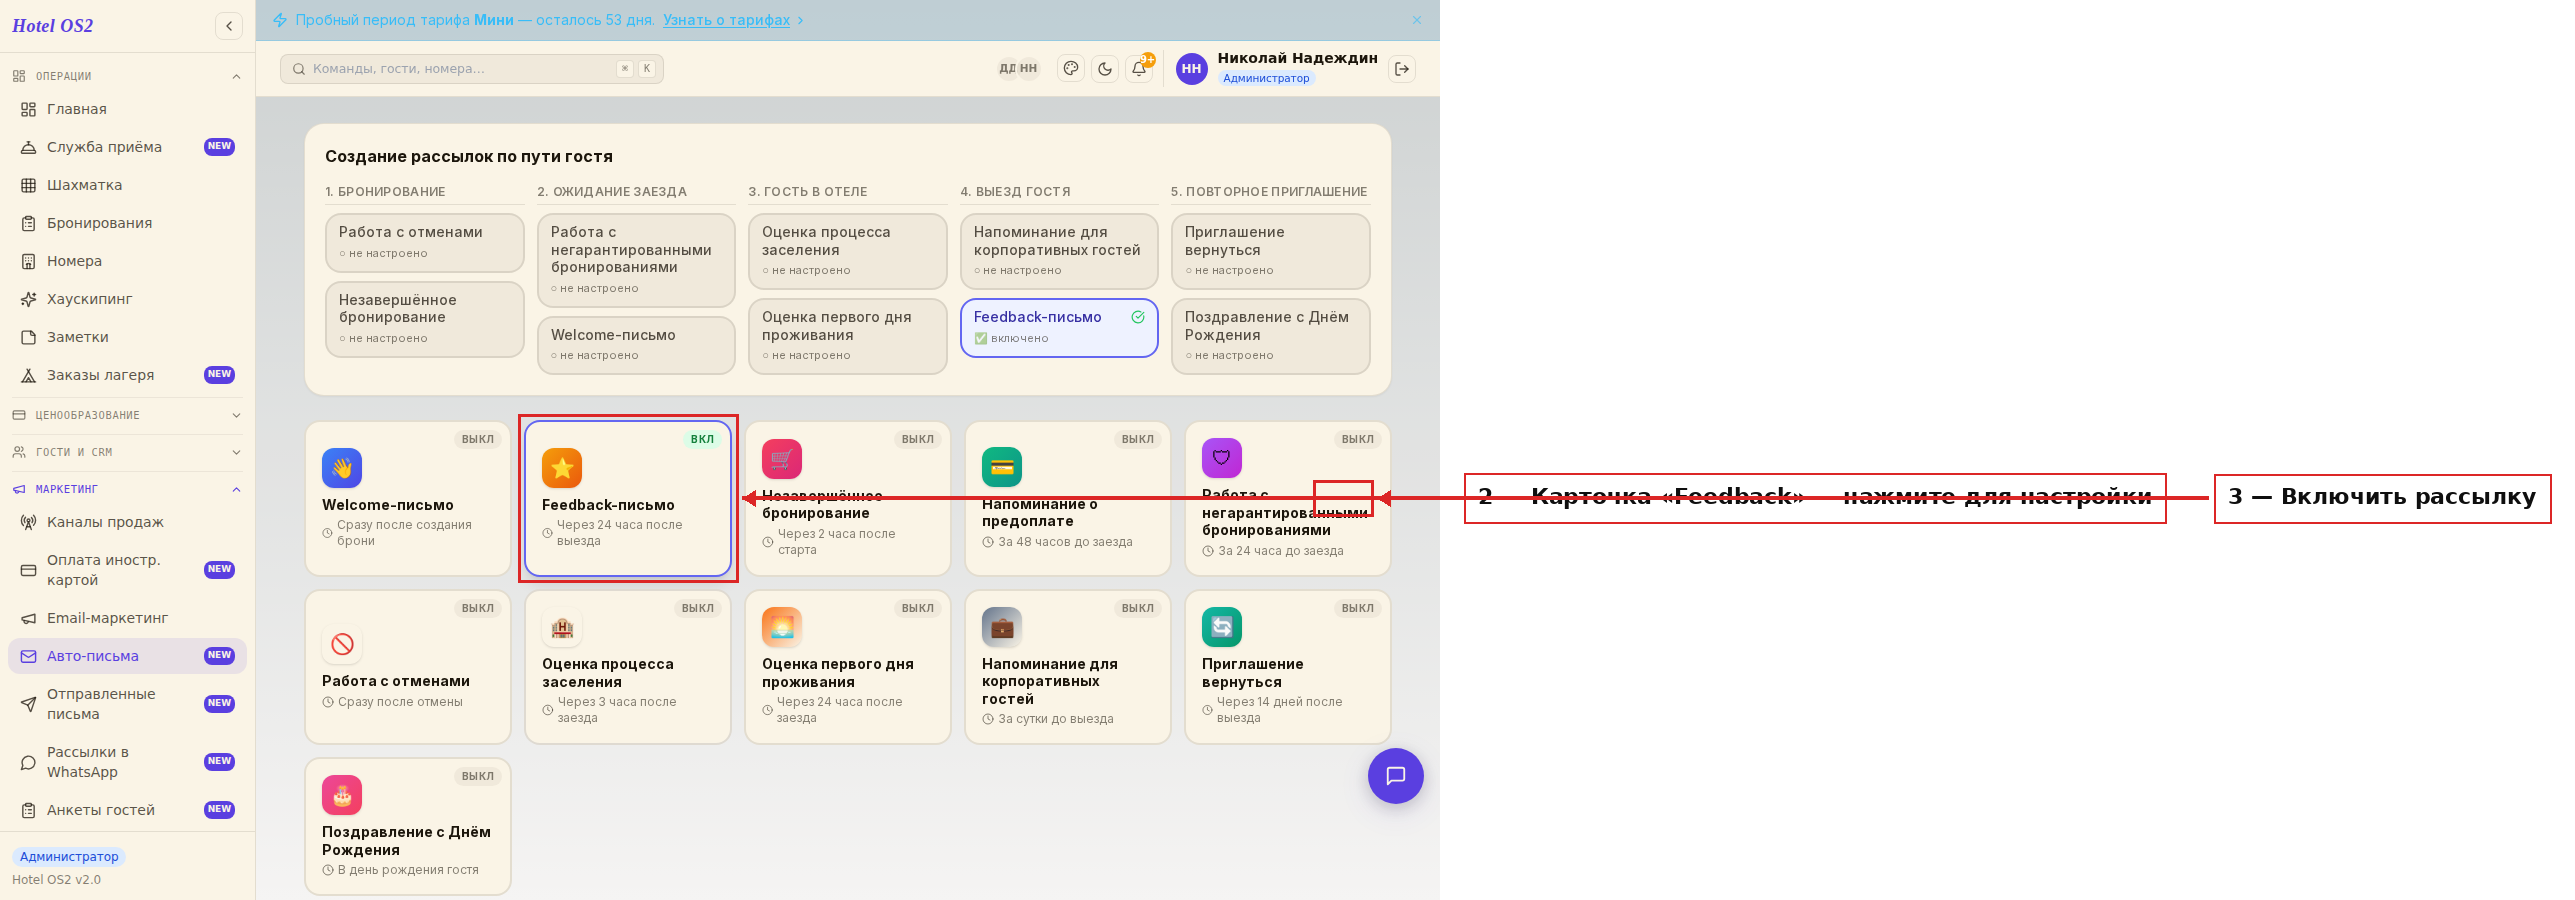Viewport: 2575px width, 900px height.
Task: Go to Шахматка page
Action: click(x=127, y=185)
